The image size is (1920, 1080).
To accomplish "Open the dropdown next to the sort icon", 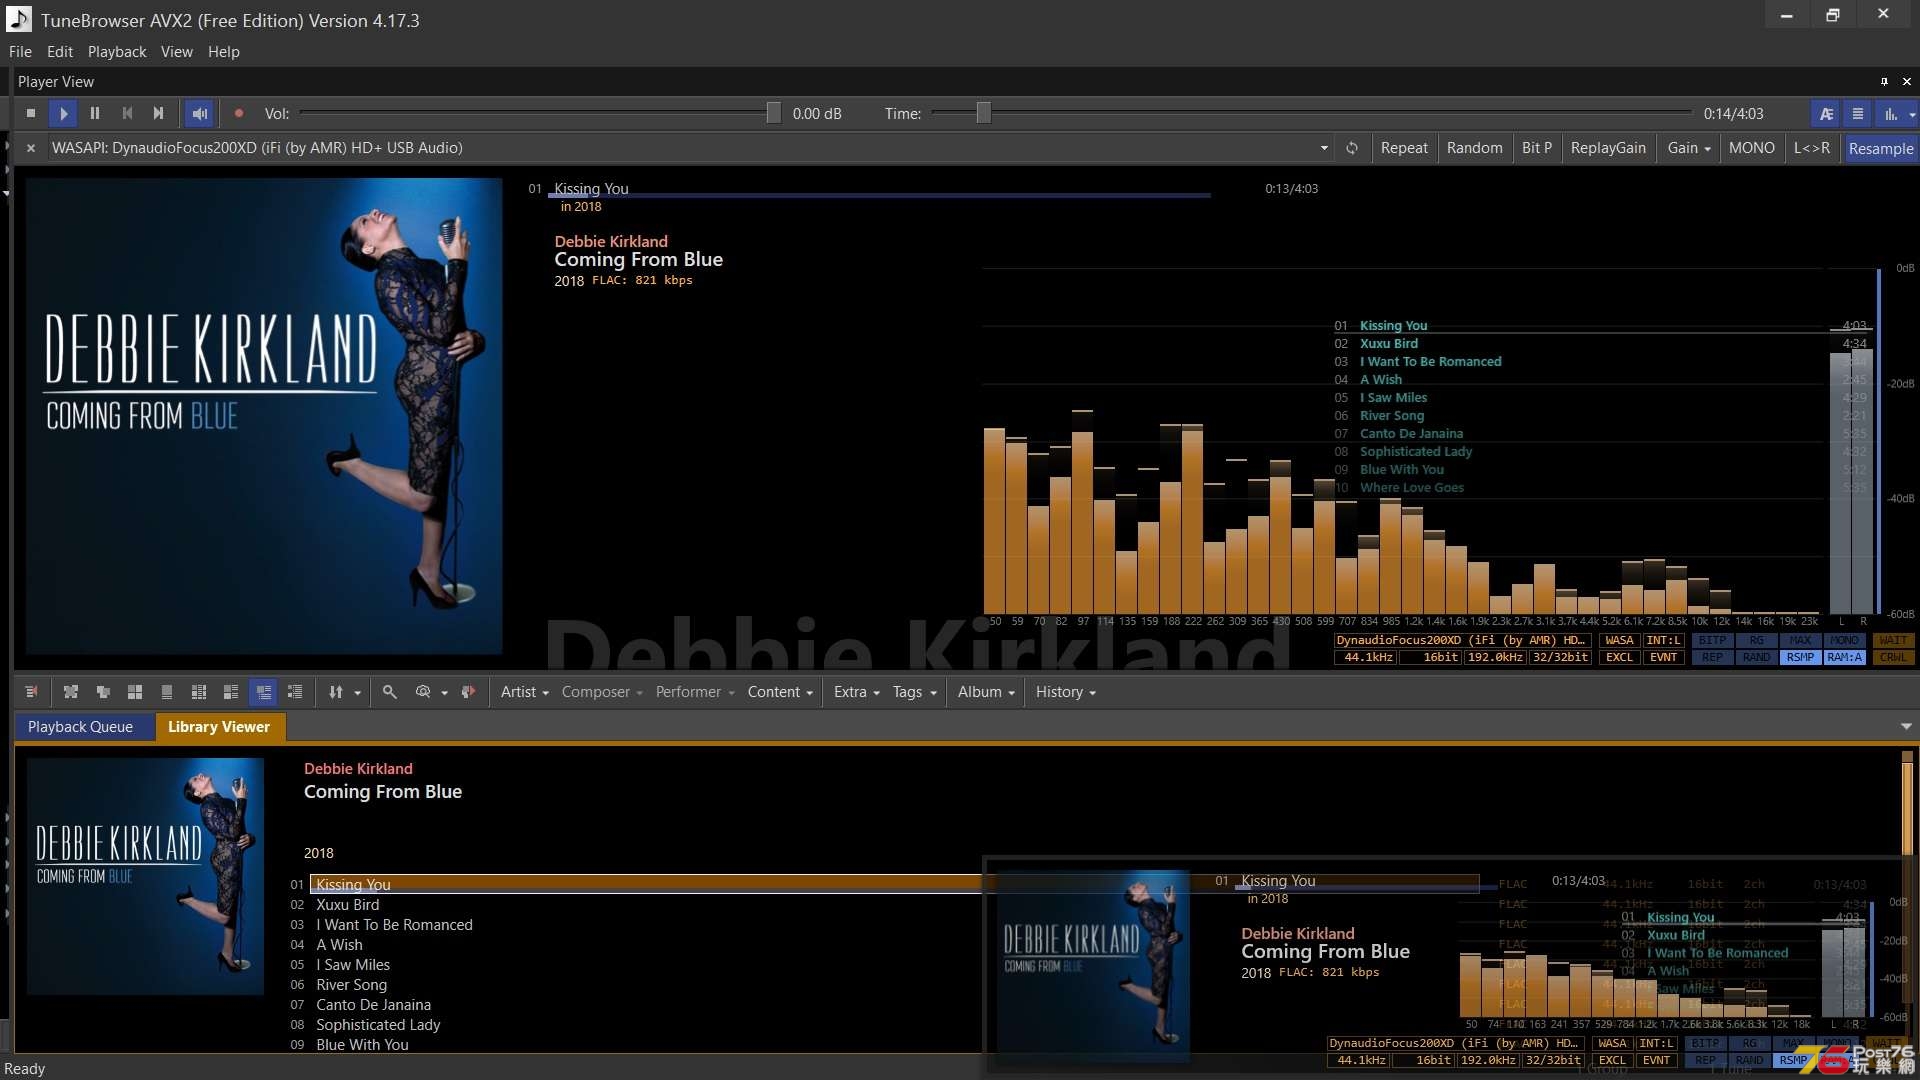I will point(357,693).
